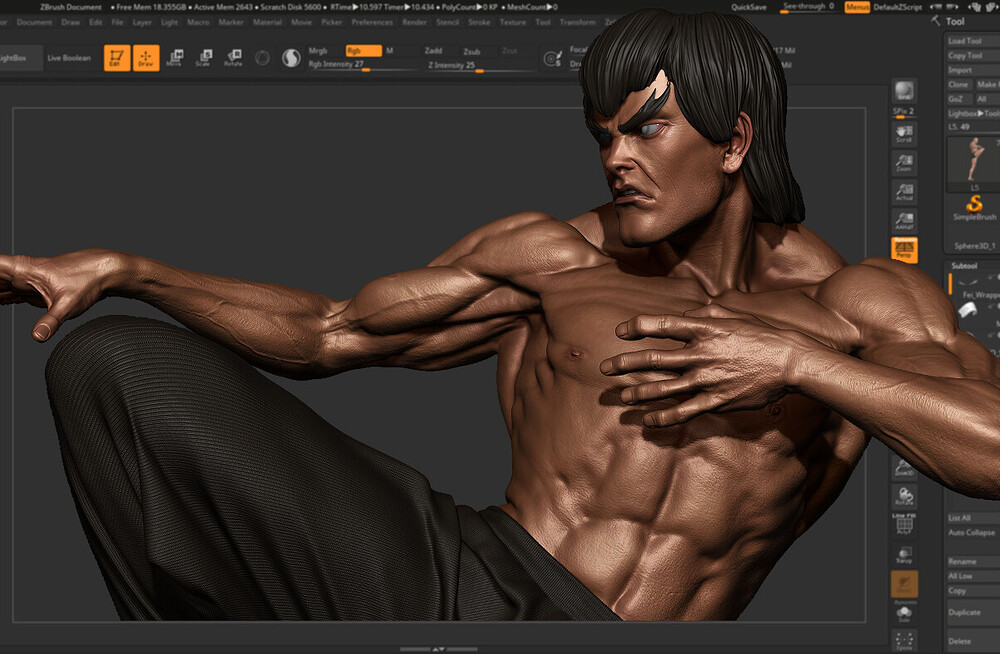This screenshot has width=1000, height=654.
Task: Set canvas to AAHalf size
Action: (904, 221)
